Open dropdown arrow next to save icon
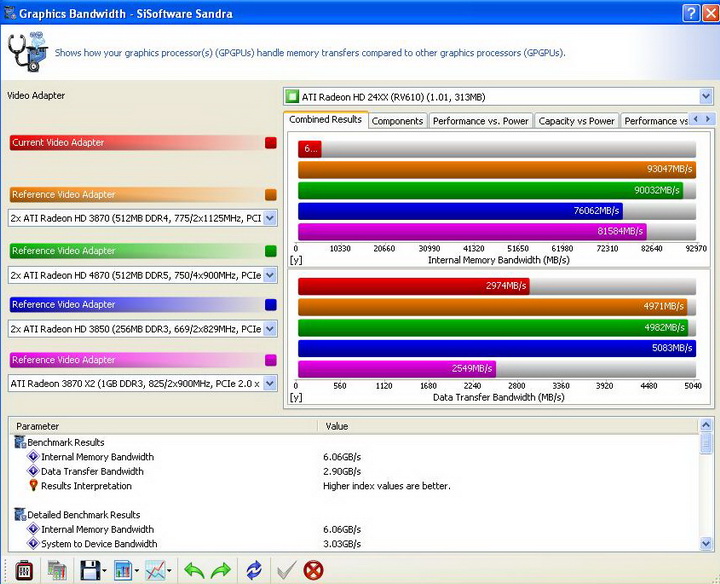The image size is (720, 584). tap(104, 571)
